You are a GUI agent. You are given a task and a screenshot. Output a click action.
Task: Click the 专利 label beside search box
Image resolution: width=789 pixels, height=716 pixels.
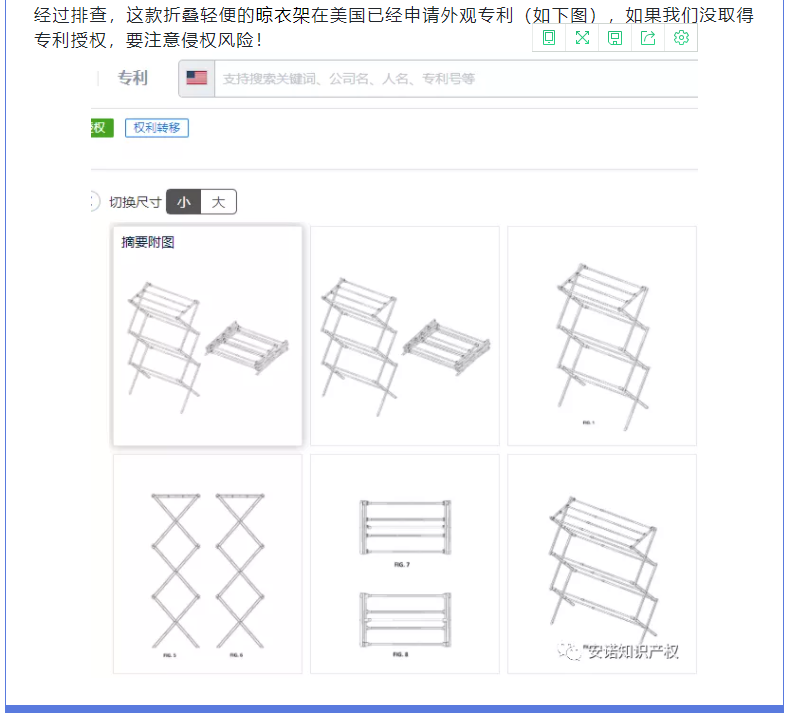132,78
